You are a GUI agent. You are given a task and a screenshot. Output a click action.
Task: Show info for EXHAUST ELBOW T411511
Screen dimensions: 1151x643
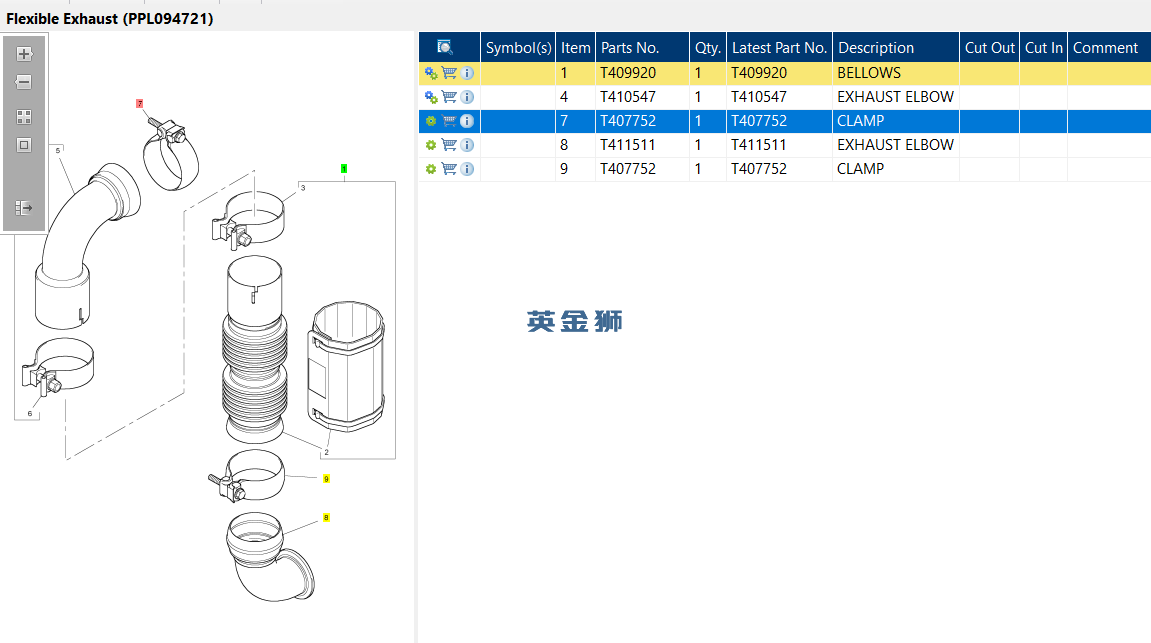tap(467, 145)
